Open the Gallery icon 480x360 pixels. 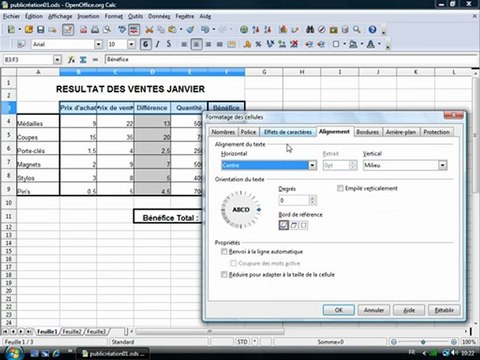click(333, 30)
